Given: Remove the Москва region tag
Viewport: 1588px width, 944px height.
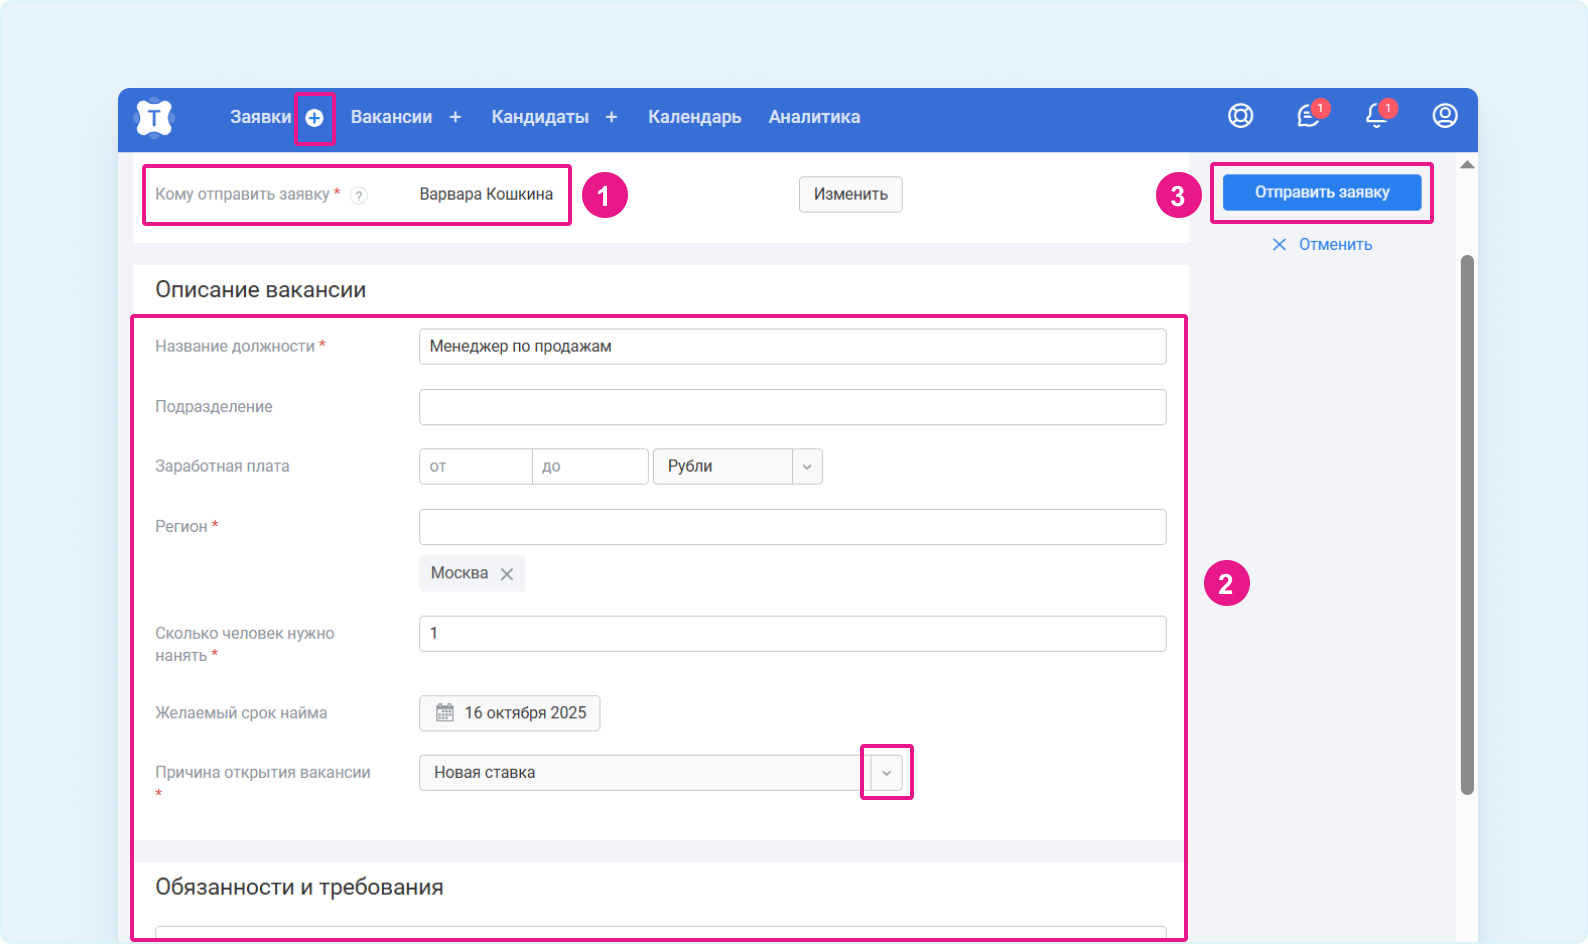Looking at the screenshot, I should coord(507,574).
